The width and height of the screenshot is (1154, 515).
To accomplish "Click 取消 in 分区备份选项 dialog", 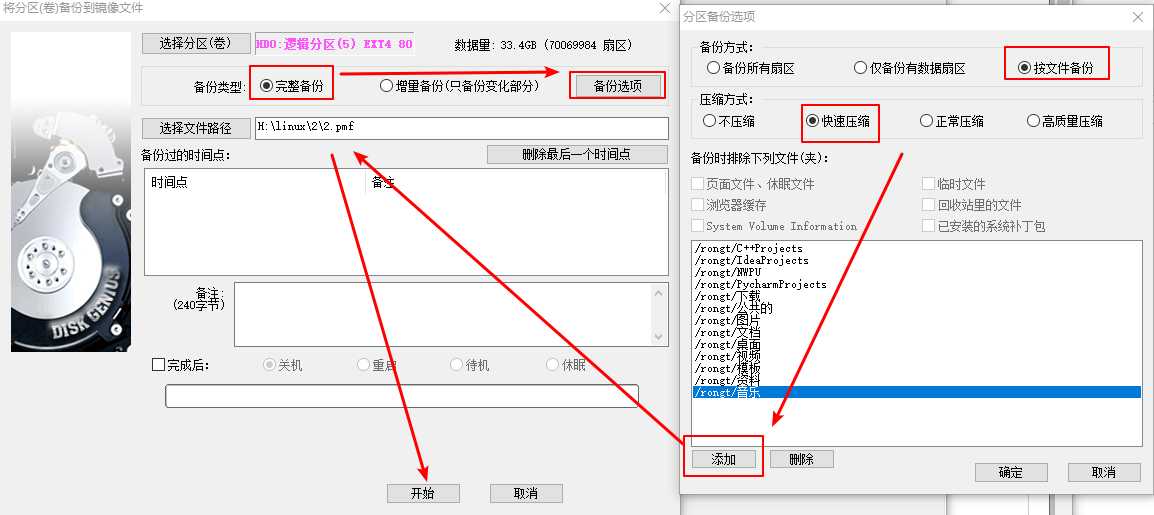I will point(1104,472).
